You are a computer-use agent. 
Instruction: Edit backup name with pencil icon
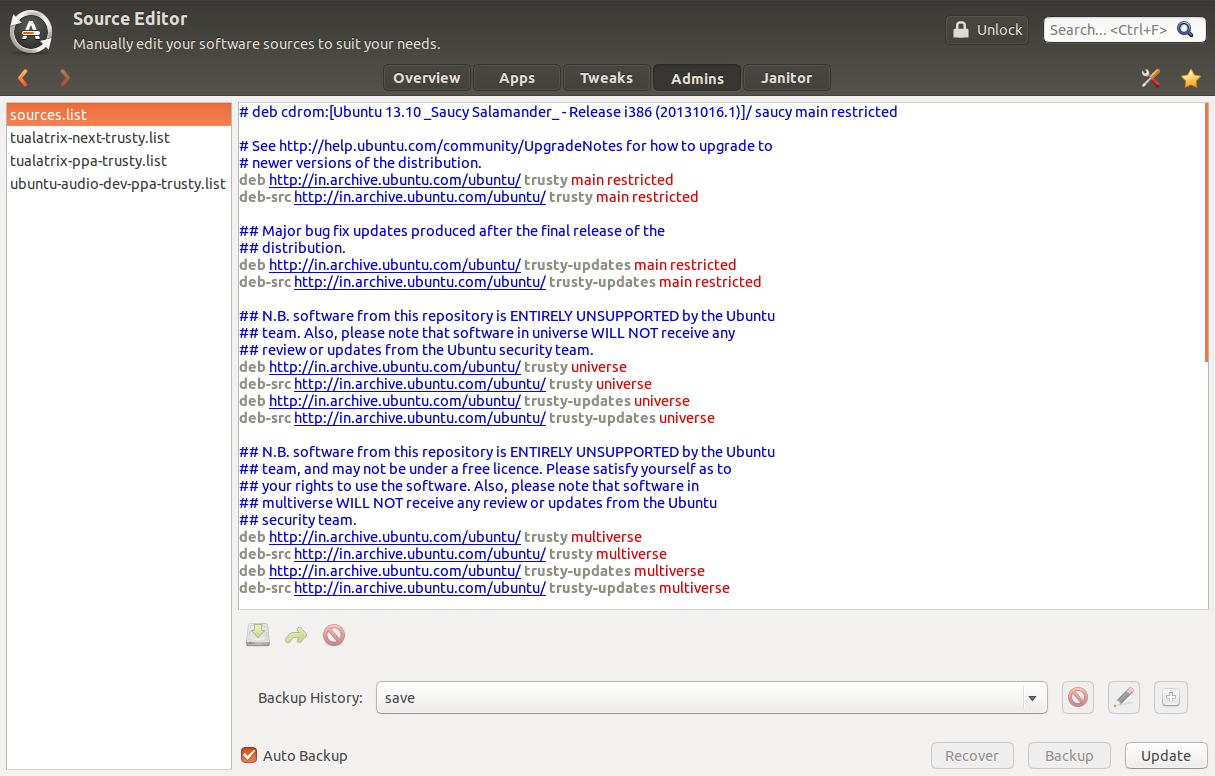point(1124,697)
